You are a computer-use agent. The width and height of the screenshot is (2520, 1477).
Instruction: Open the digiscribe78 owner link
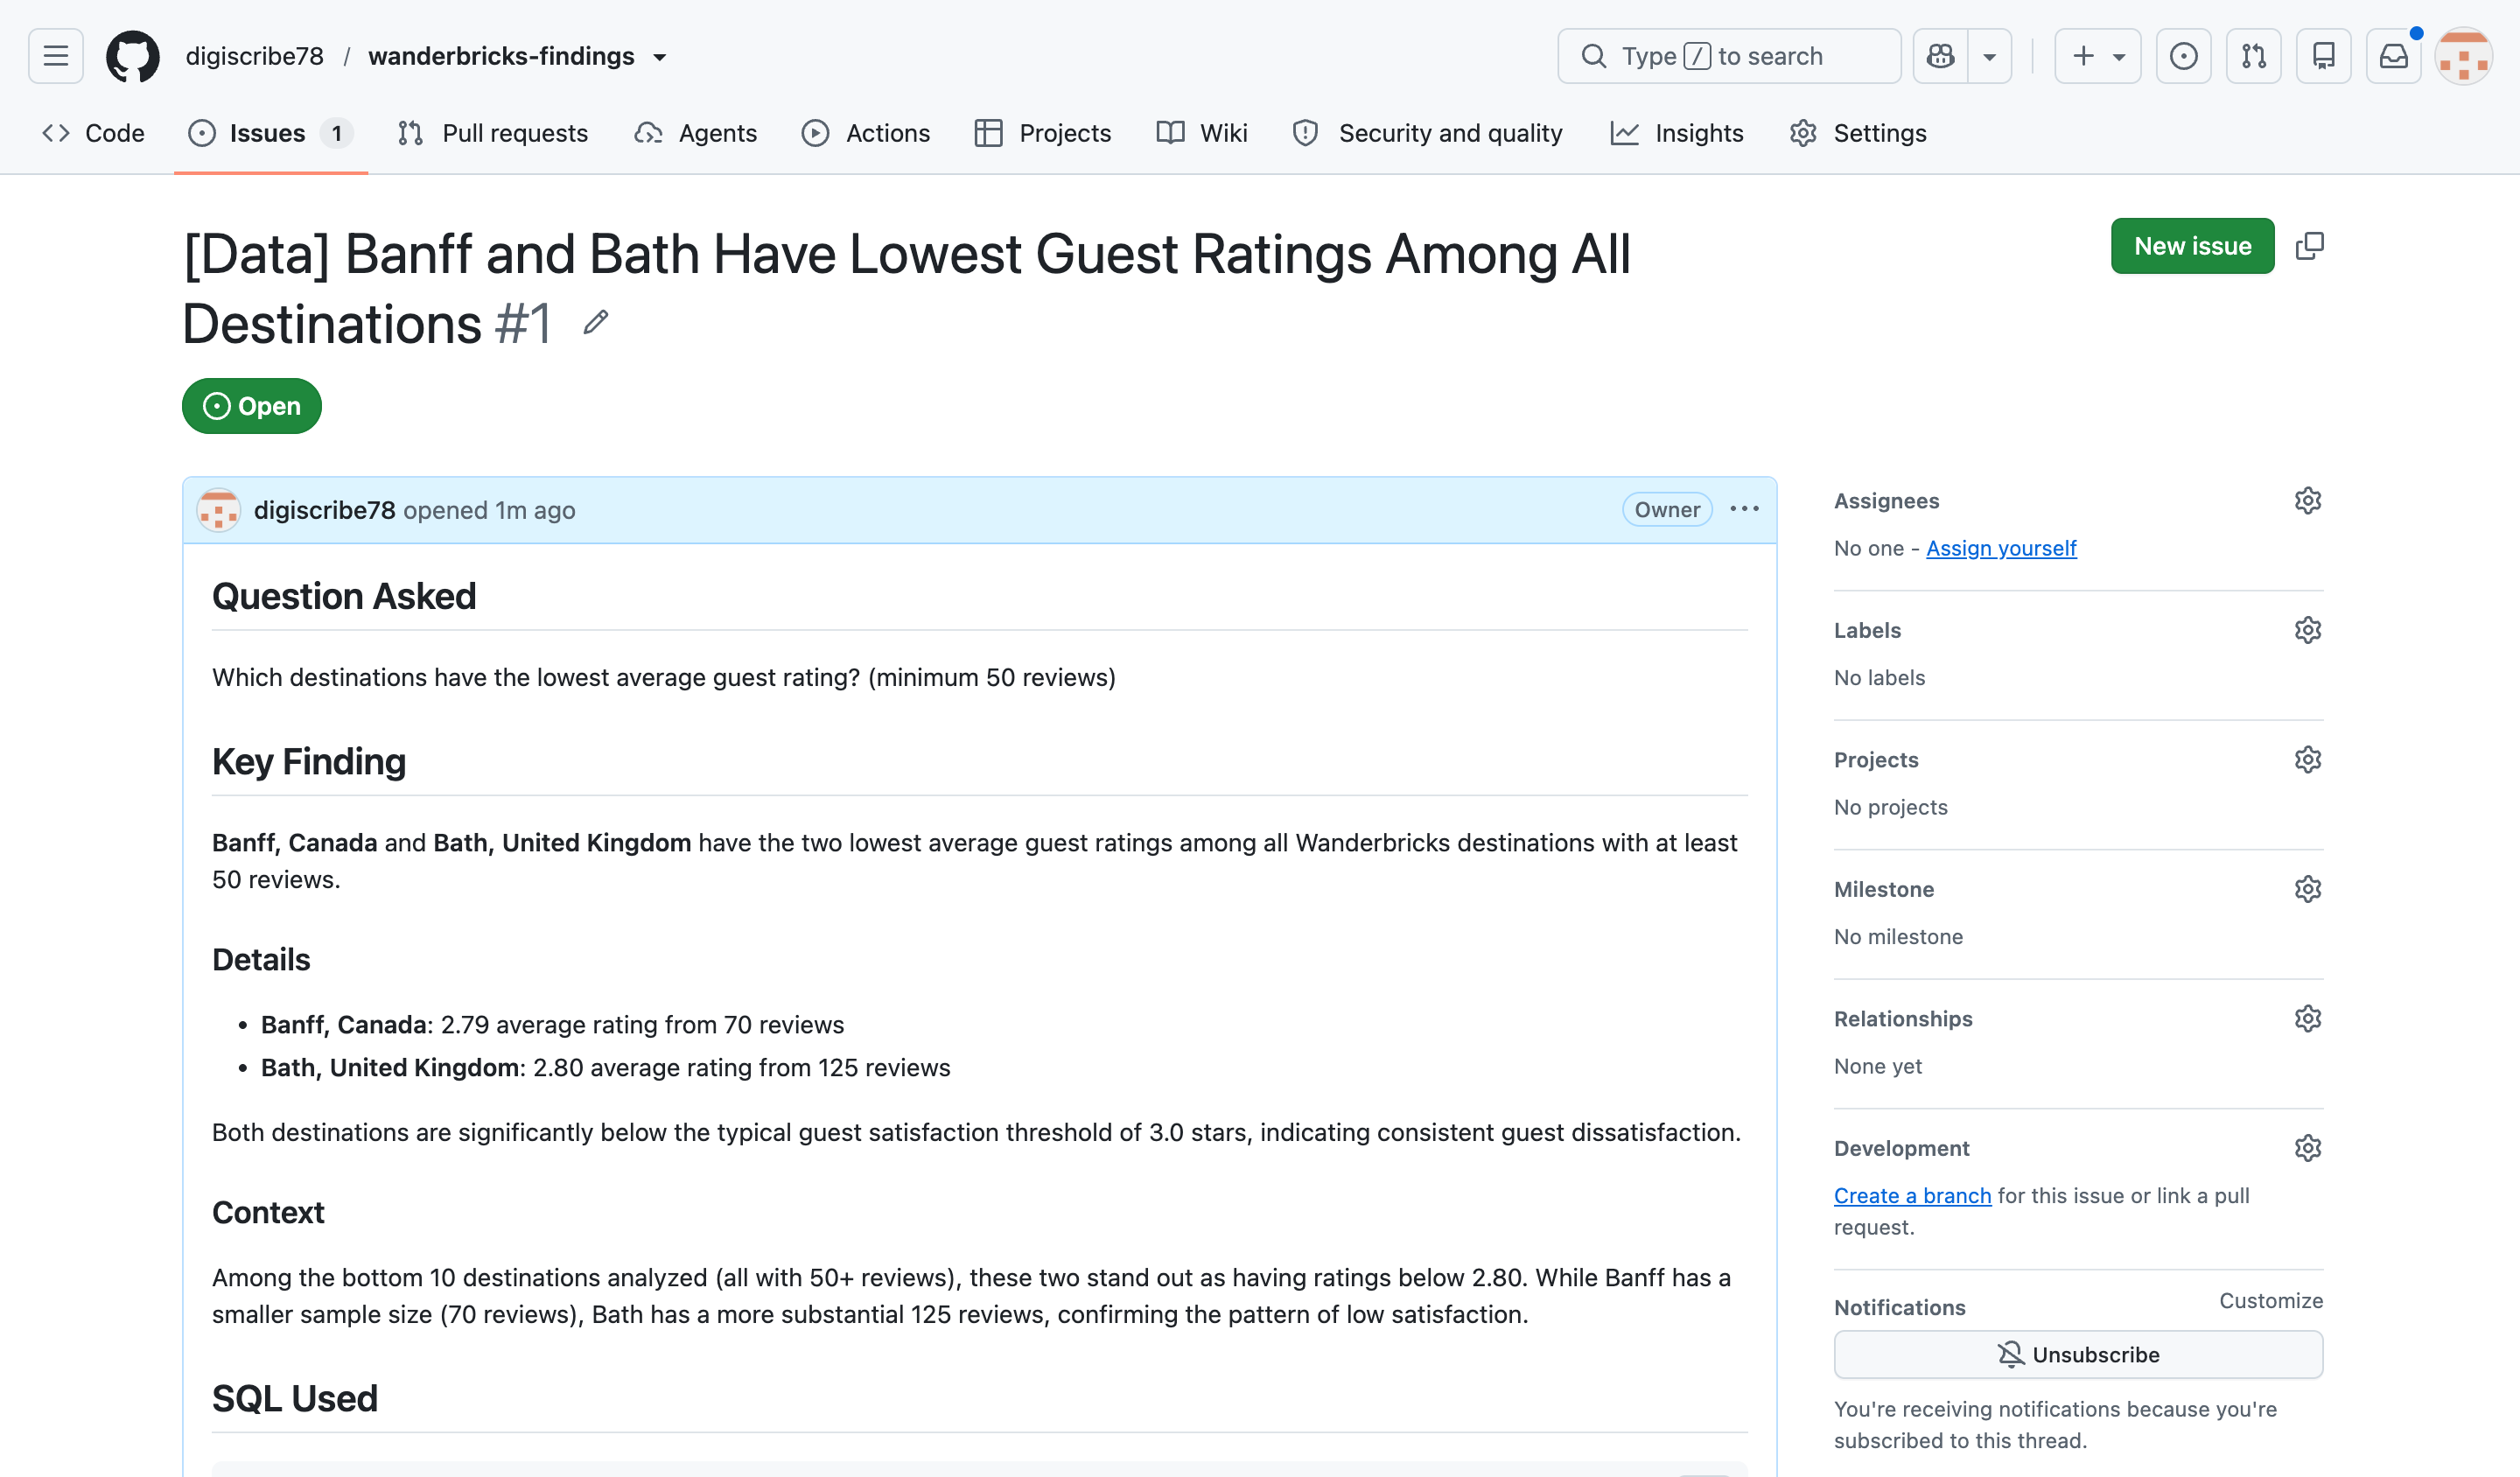pos(255,56)
